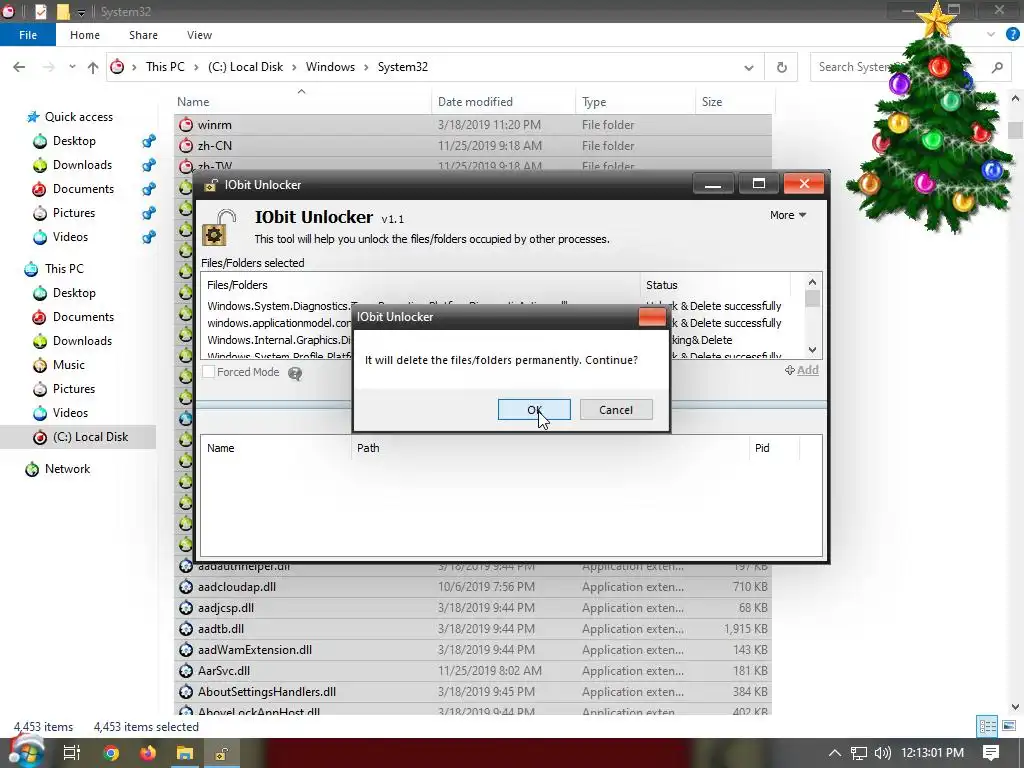
Task: Click the This PC breadcrumb in the address bar
Action: point(165,67)
